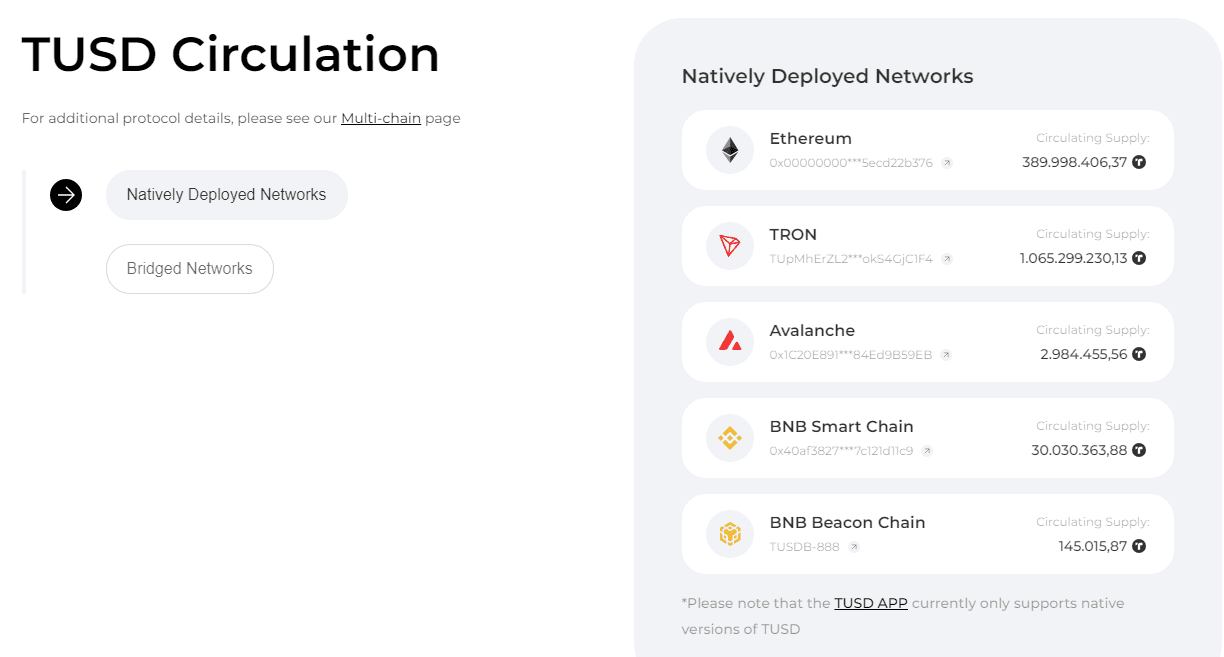Screen dimensions: 1224x657
Task: Open the external link for Ethereum's contract address
Action: (946, 162)
